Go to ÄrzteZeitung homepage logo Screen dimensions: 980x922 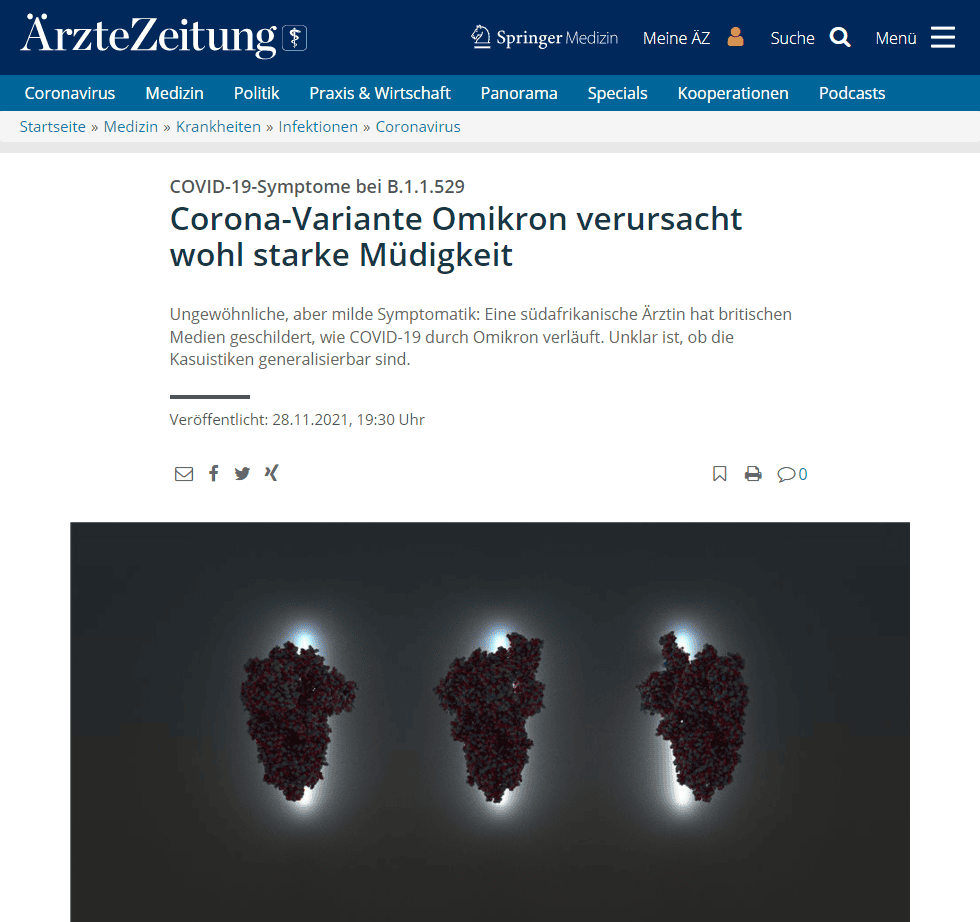coord(164,36)
